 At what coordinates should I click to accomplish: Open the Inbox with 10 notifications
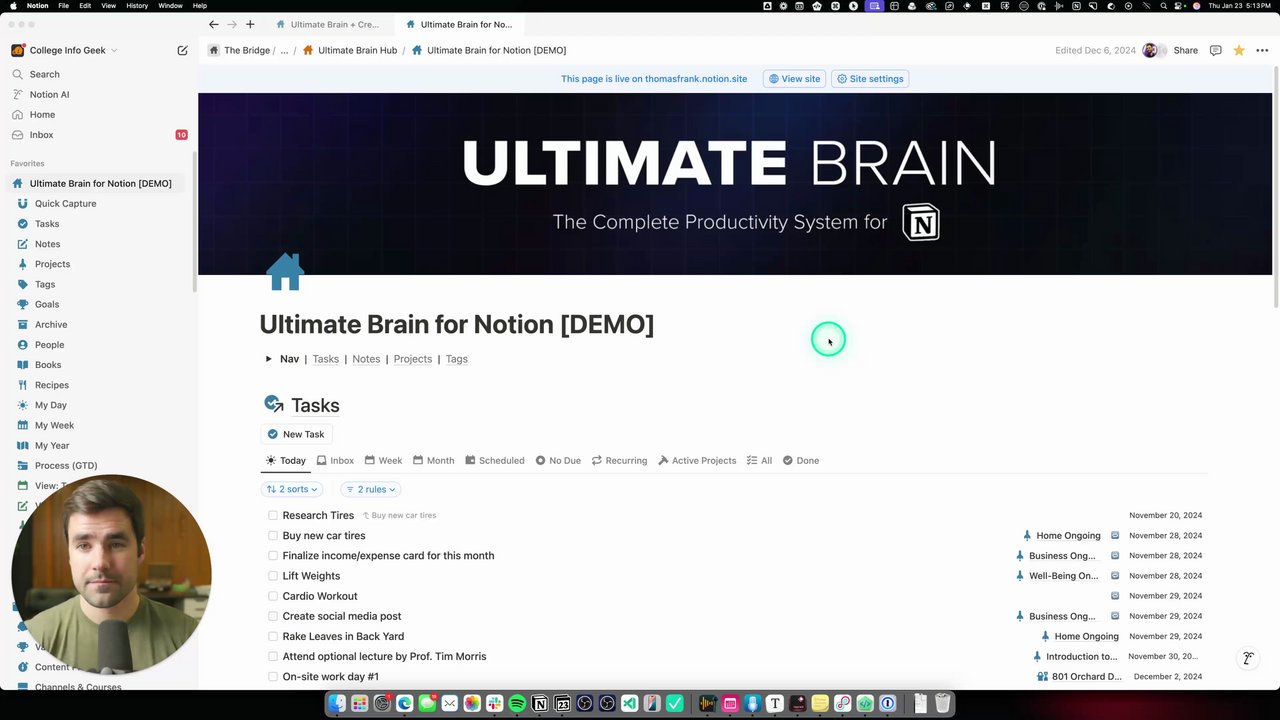(100, 135)
